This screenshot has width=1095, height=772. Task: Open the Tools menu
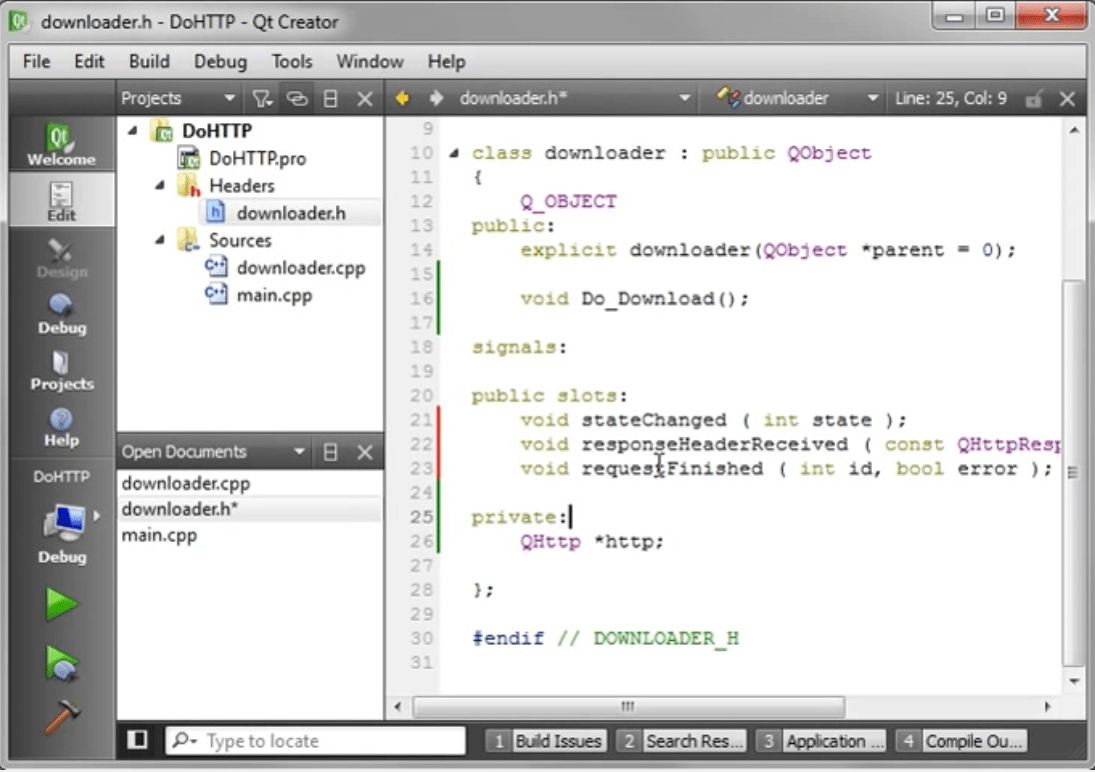[291, 61]
